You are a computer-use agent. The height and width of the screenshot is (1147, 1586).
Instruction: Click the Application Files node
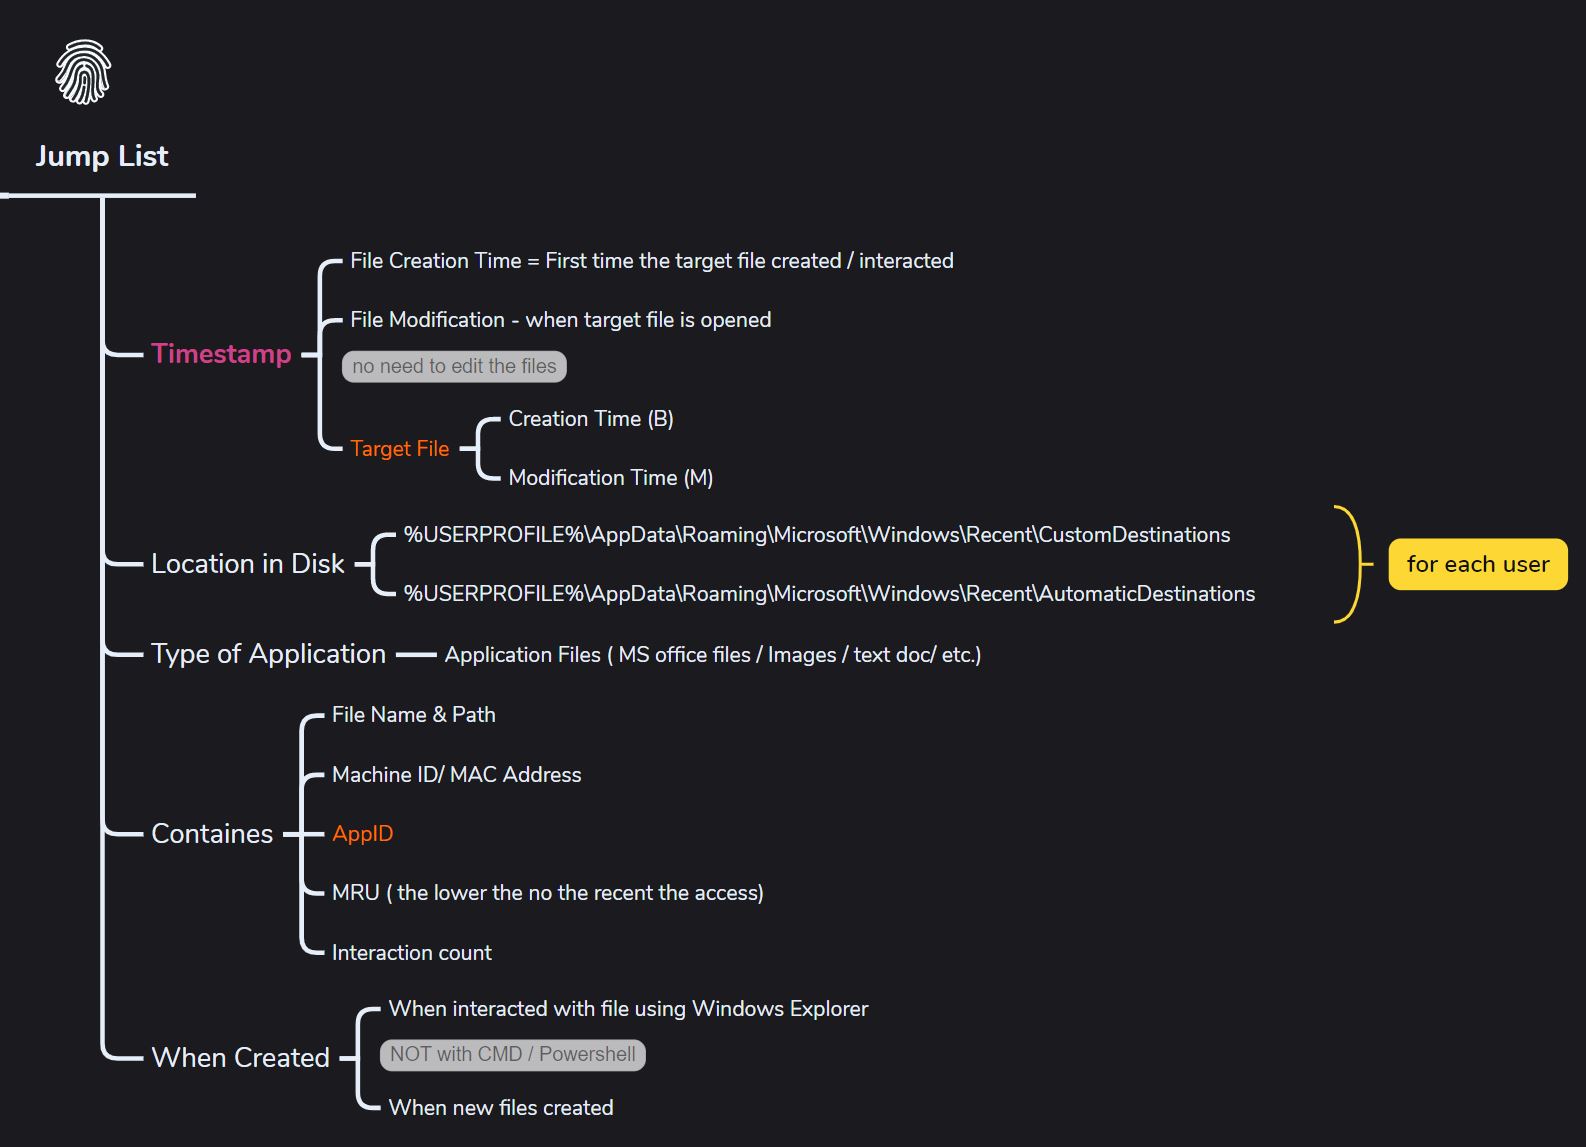pos(713,655)
